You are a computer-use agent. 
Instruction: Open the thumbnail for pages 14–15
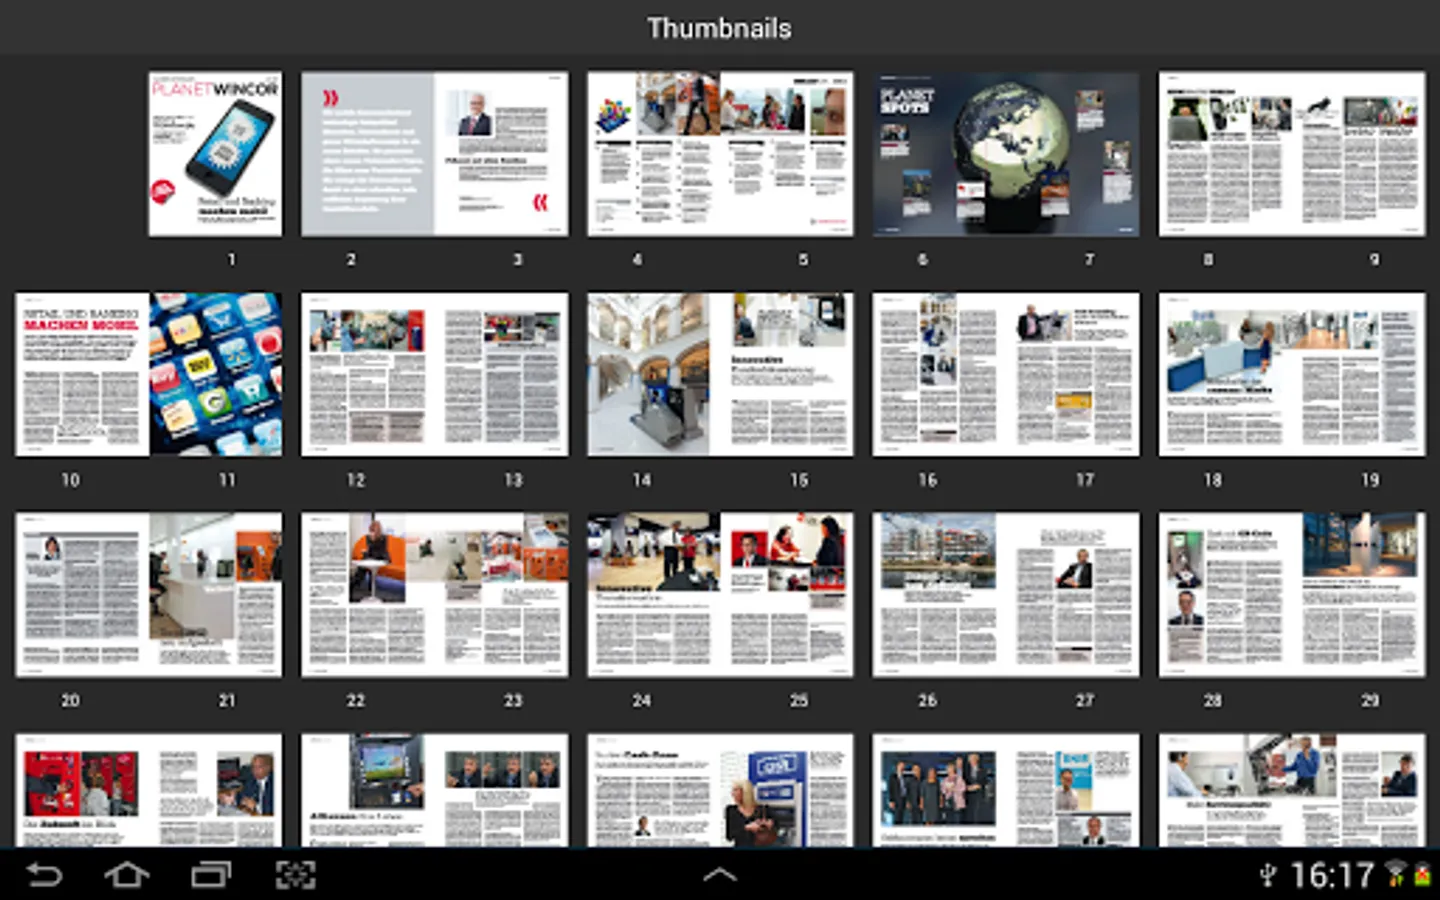(720, 374)
